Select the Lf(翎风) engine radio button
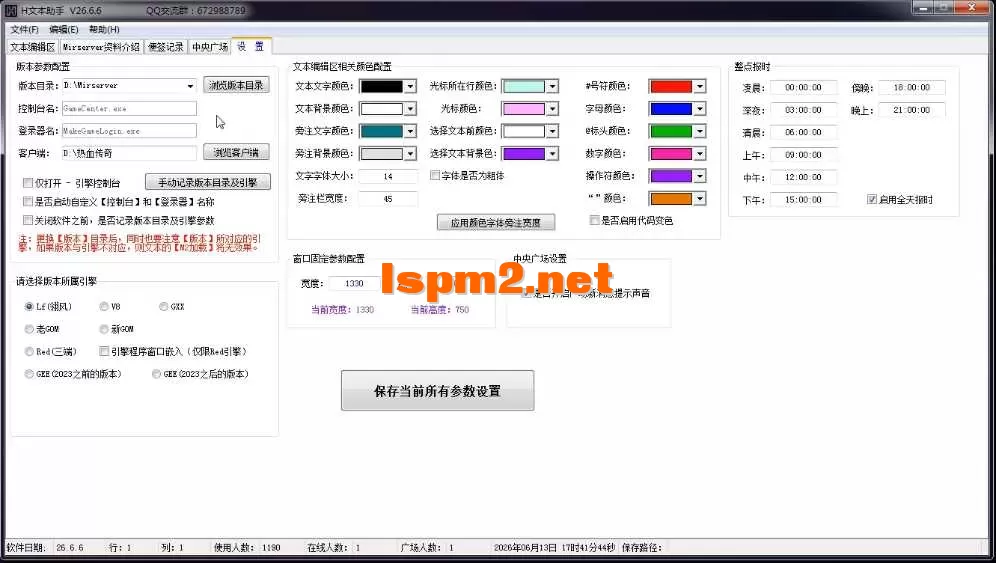The width and height of the screenshot is (996, 563). point(29,306)
